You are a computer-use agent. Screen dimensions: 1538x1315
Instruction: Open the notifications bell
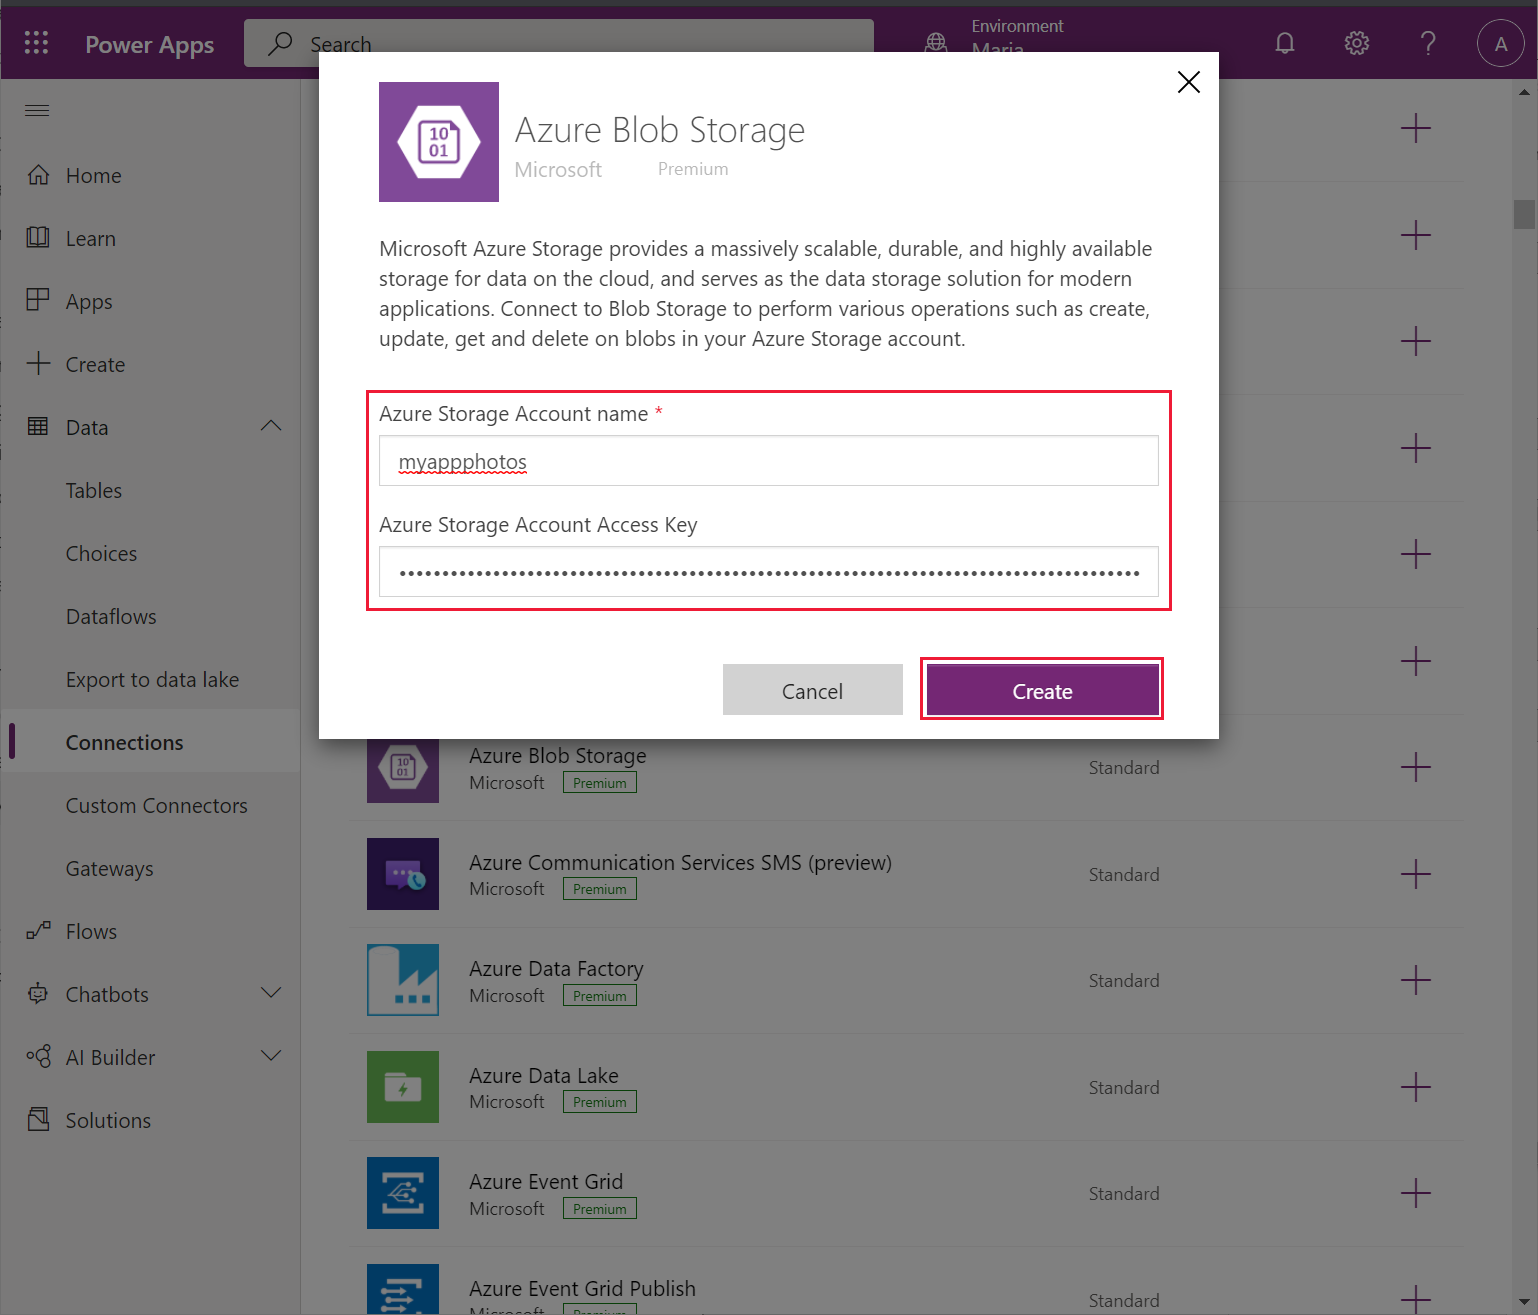click(1285, 43)
